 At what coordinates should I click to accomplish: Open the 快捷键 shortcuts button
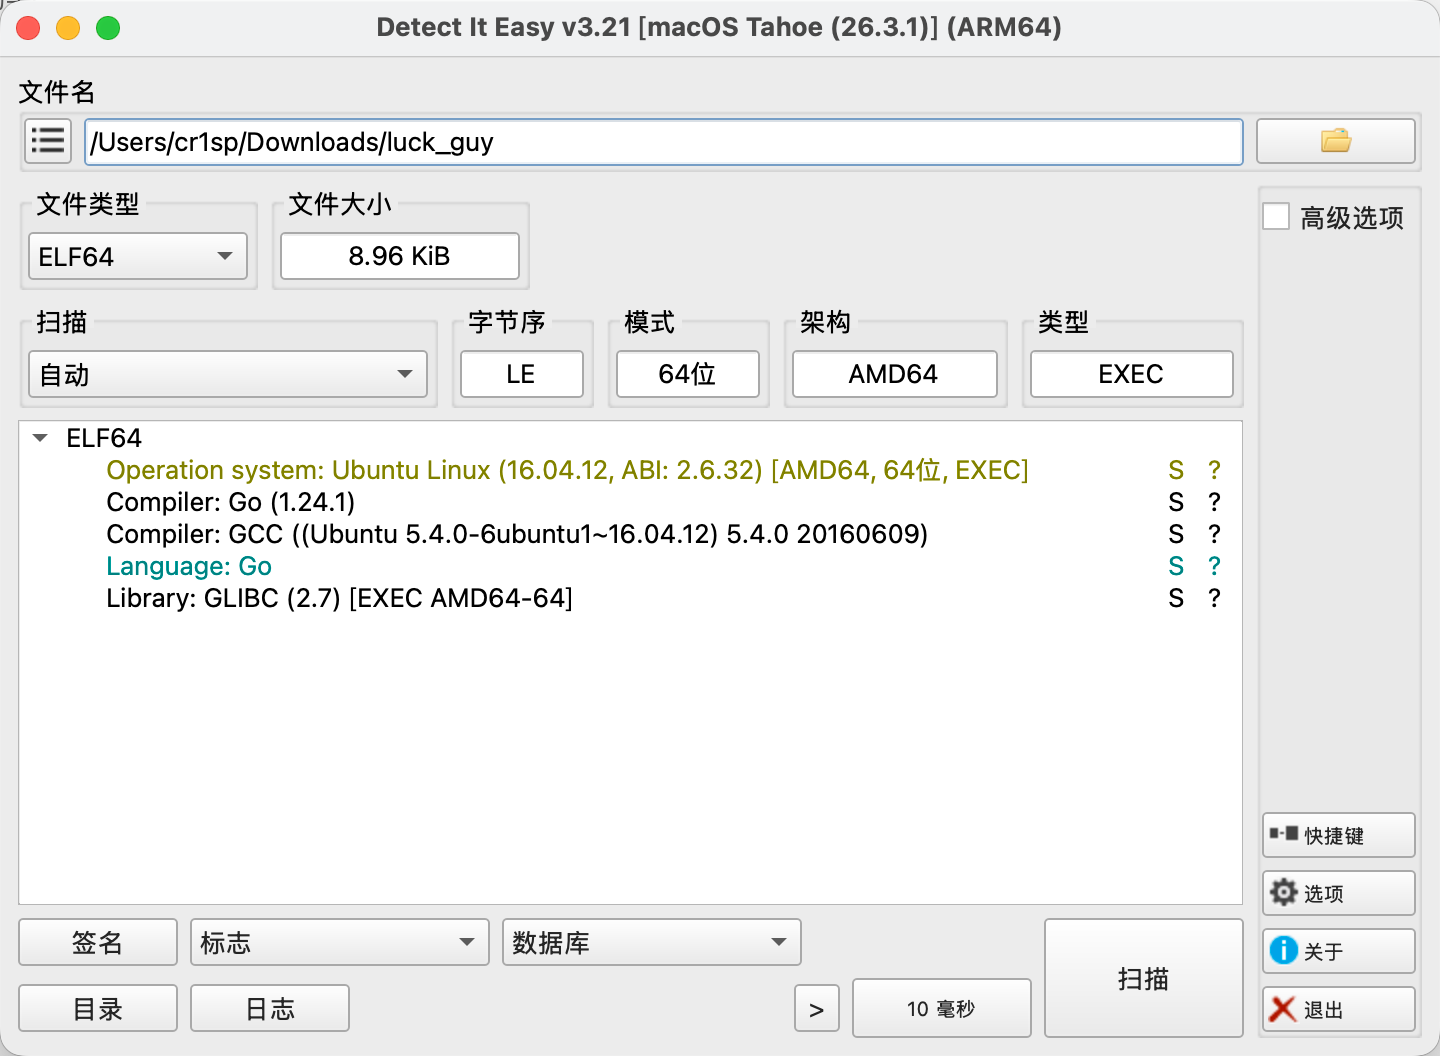(x=1338, y=835)
